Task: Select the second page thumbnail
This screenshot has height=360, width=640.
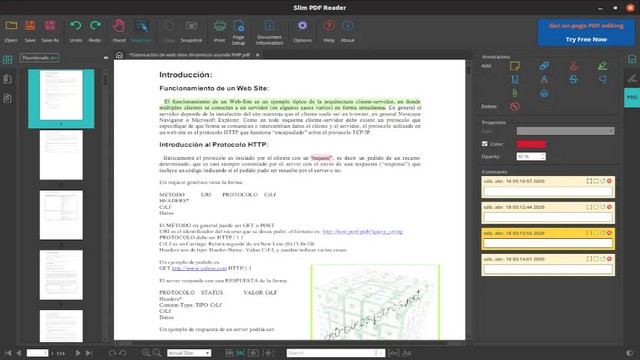Action: click(61, 155)
